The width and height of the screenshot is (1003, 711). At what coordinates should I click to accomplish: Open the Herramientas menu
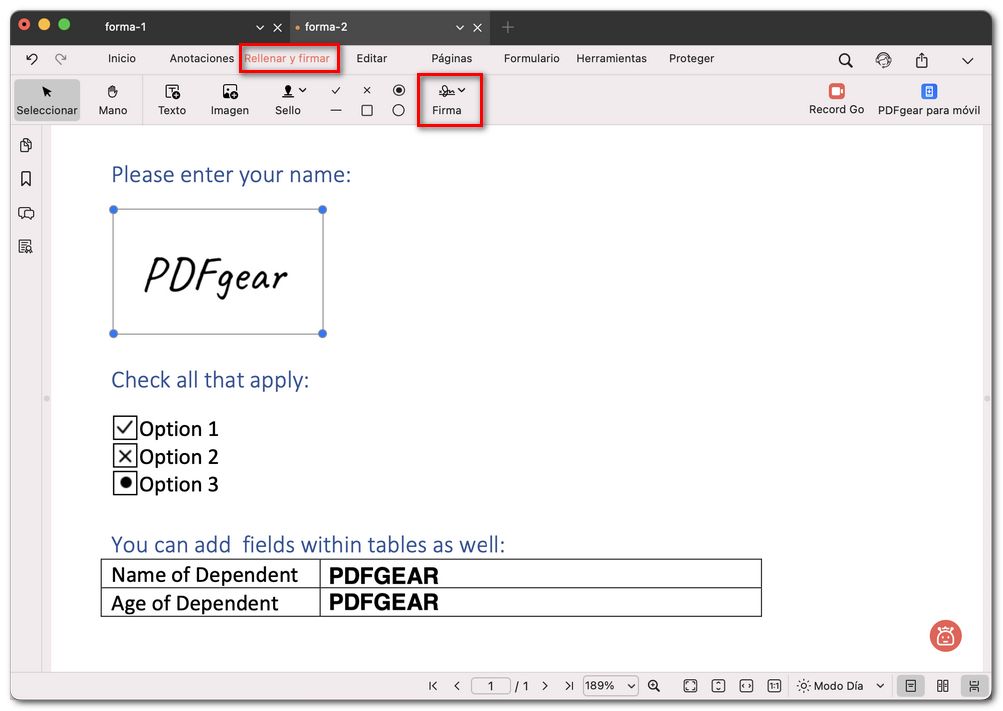(611, 59)
